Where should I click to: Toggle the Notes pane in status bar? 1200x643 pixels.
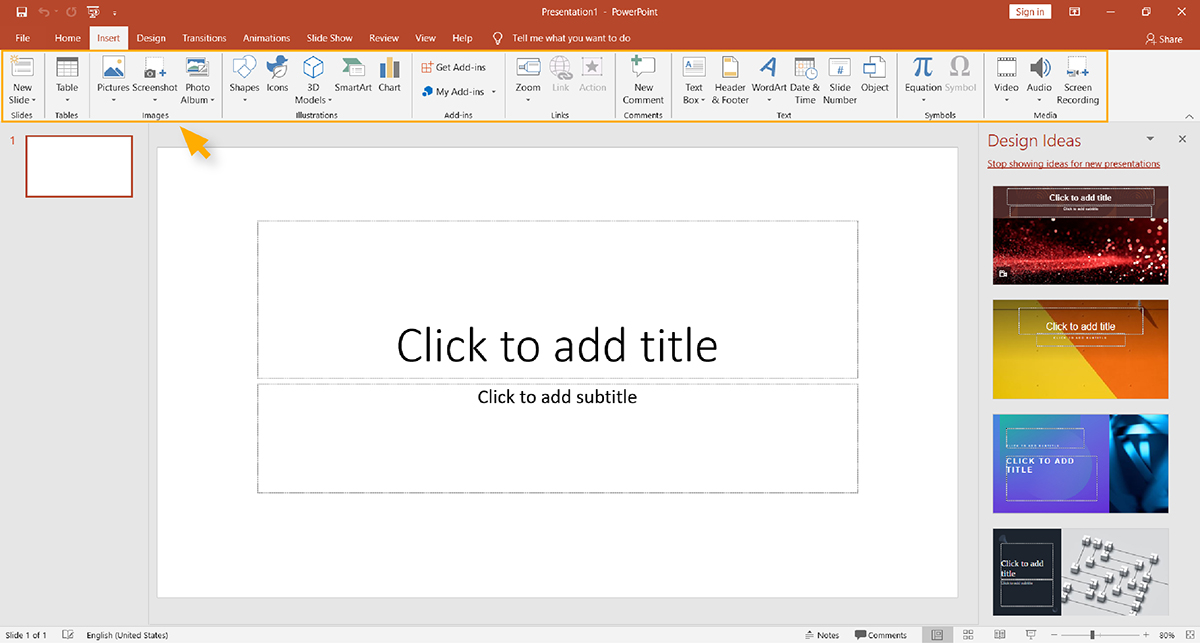[821, 635]
